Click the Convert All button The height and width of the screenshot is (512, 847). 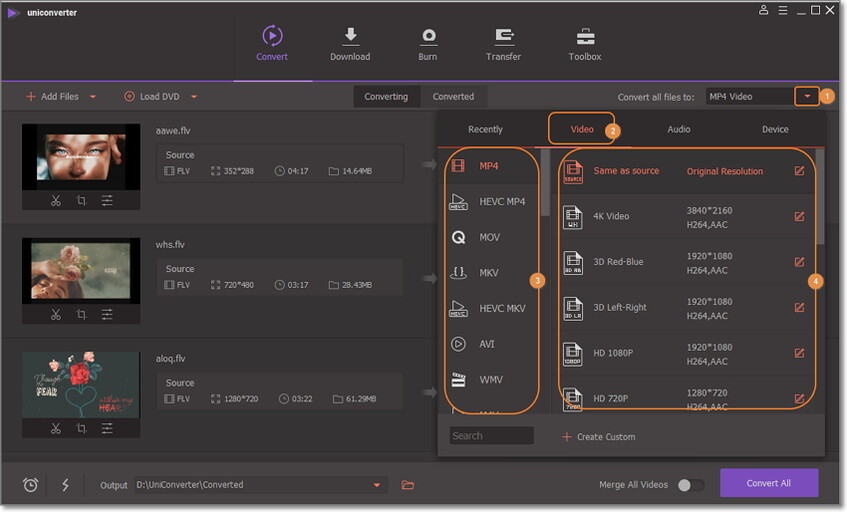click(768, 483)
